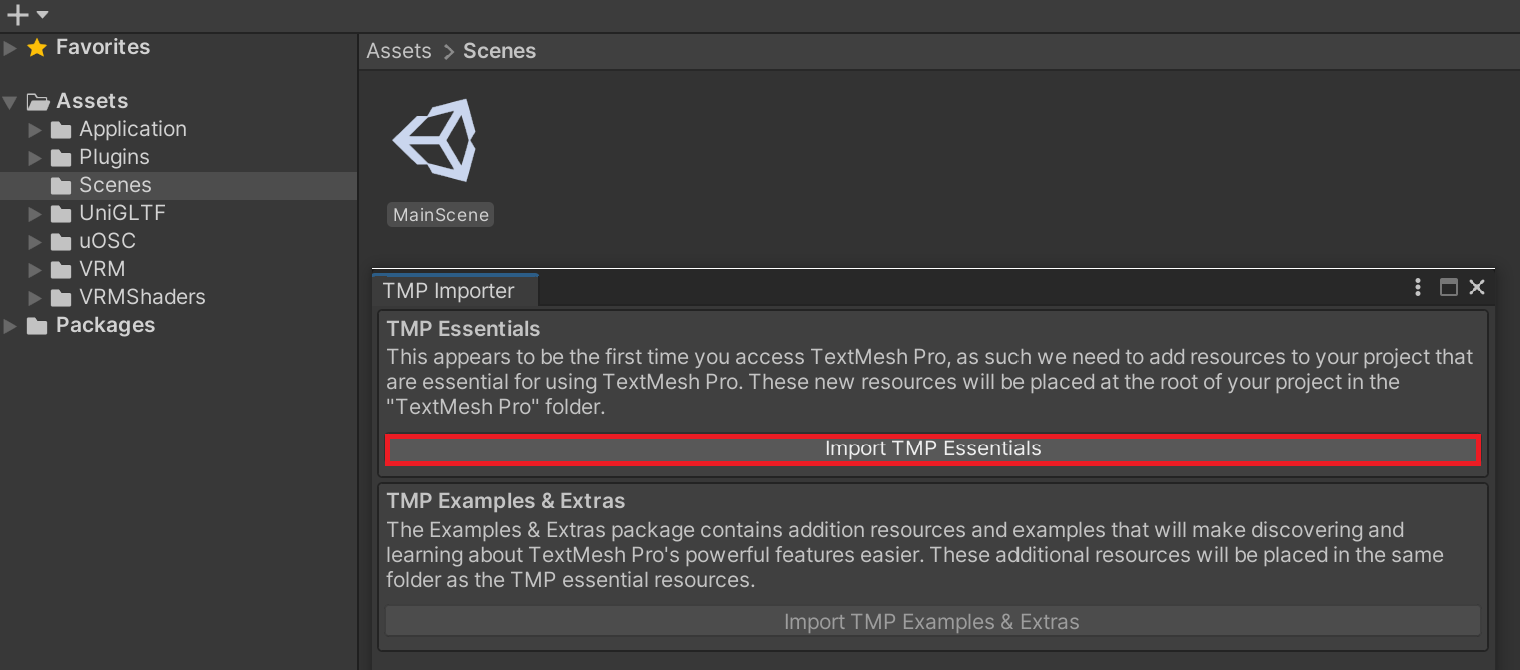1520x670 pixels.
Task: Select the MainScene thumbnail
Action: 440,213
